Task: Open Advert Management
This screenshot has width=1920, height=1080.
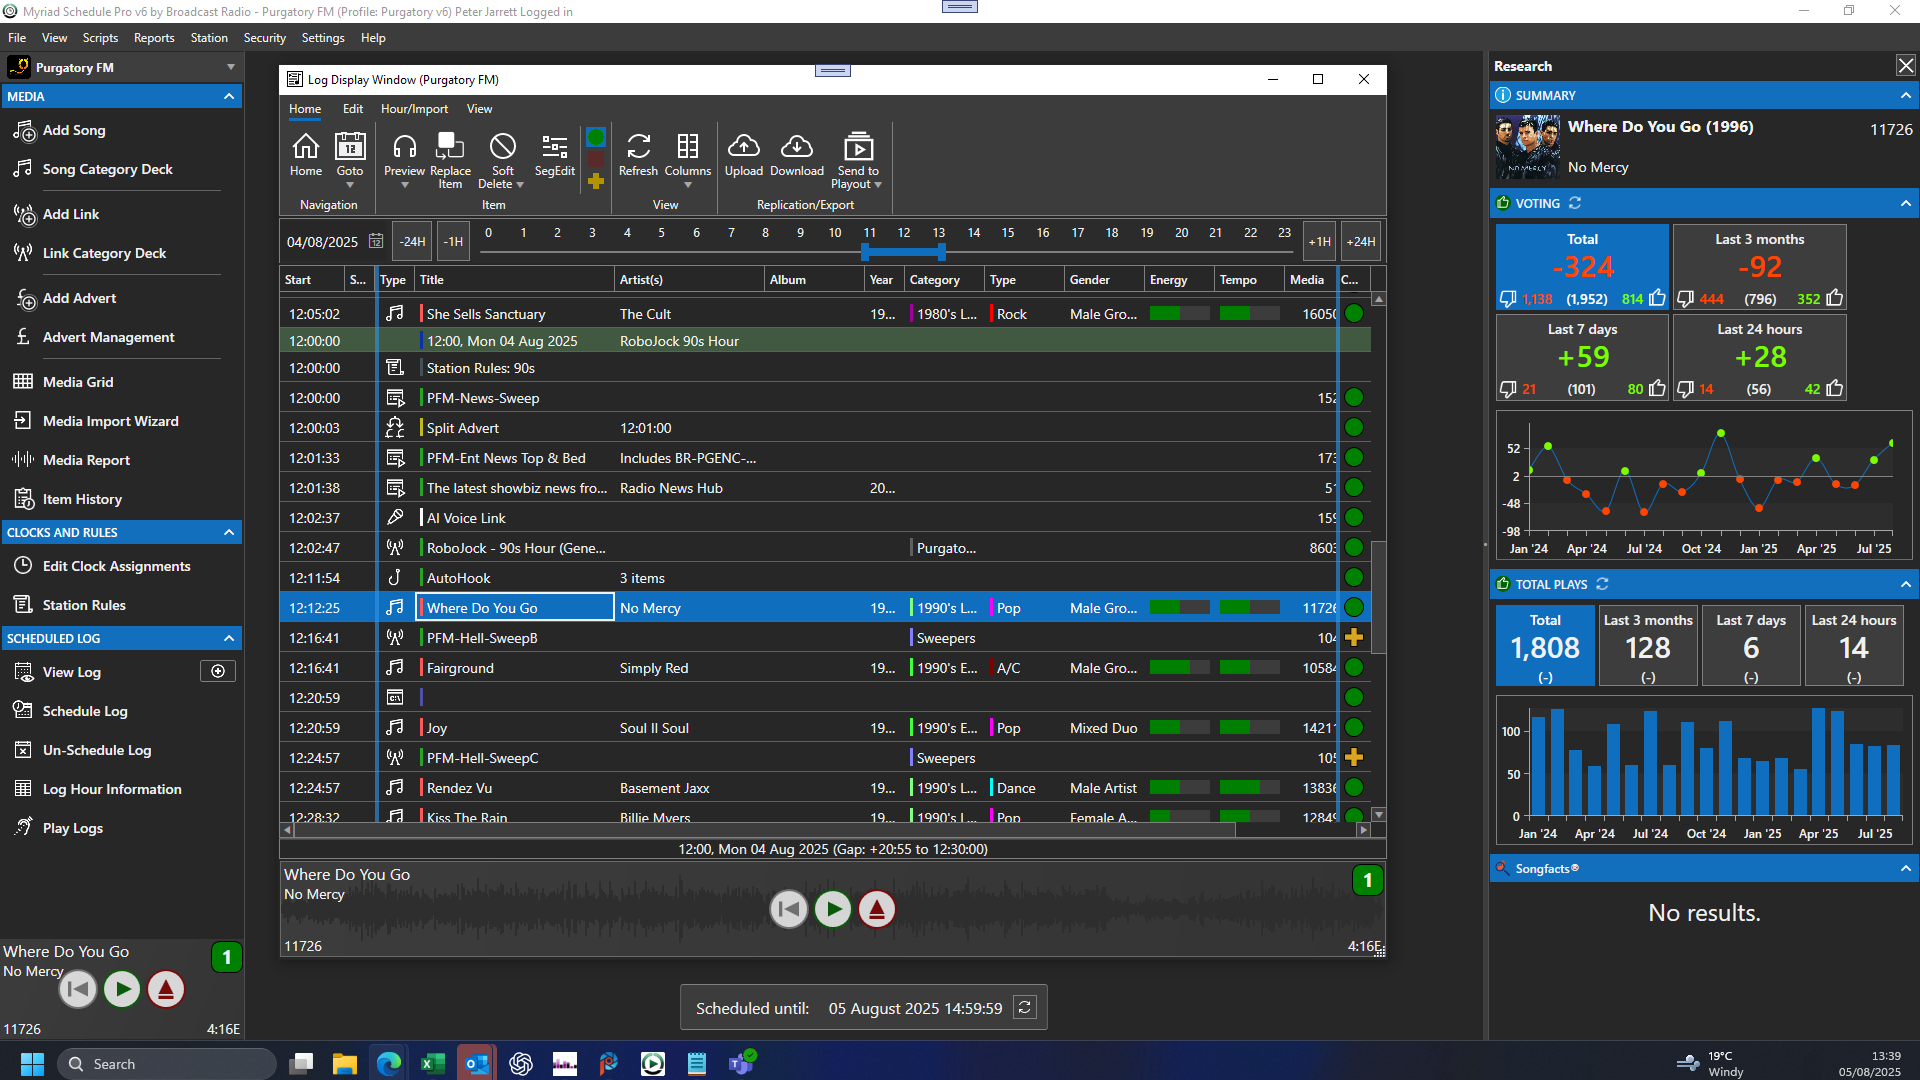Action: point(108,337)
